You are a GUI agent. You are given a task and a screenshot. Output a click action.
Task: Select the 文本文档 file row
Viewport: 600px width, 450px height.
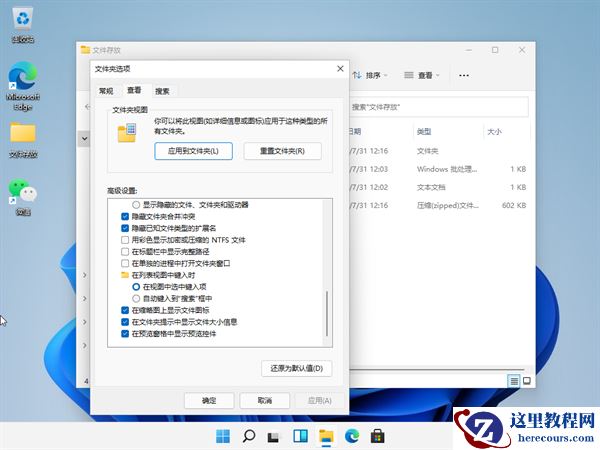click(439, 187)
